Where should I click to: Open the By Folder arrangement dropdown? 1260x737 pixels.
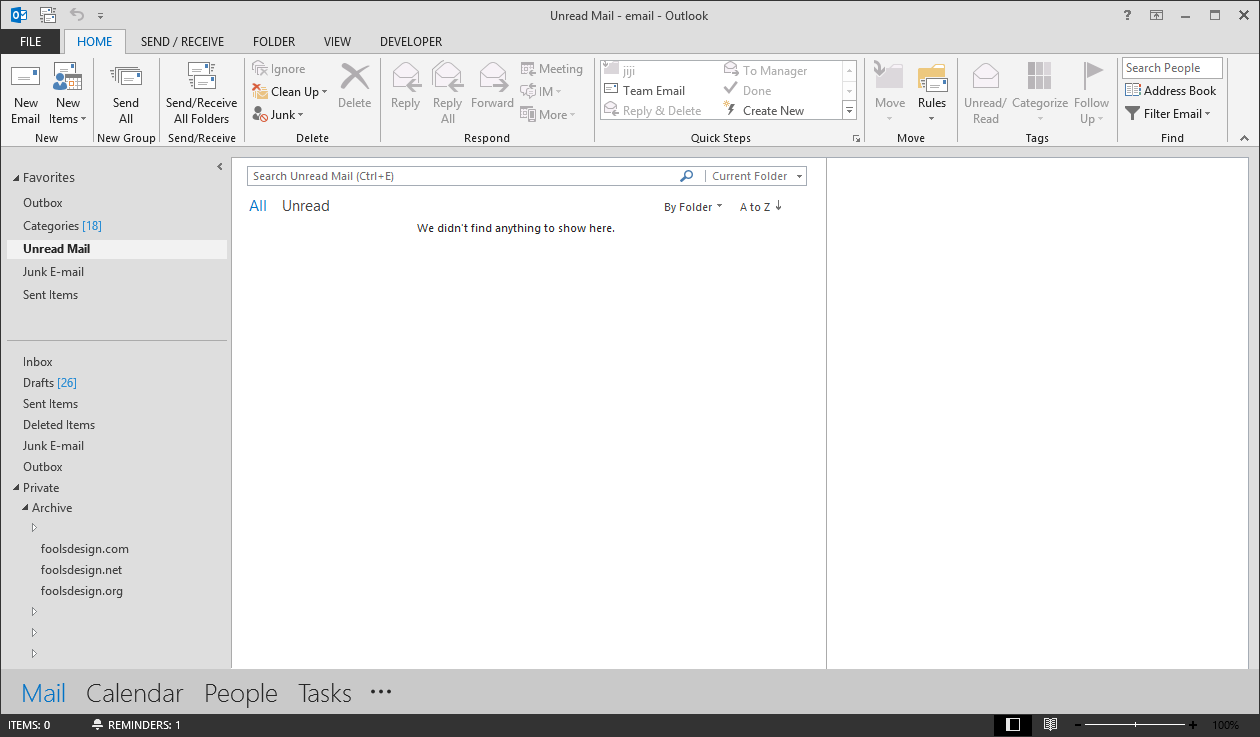coord(693,206)
